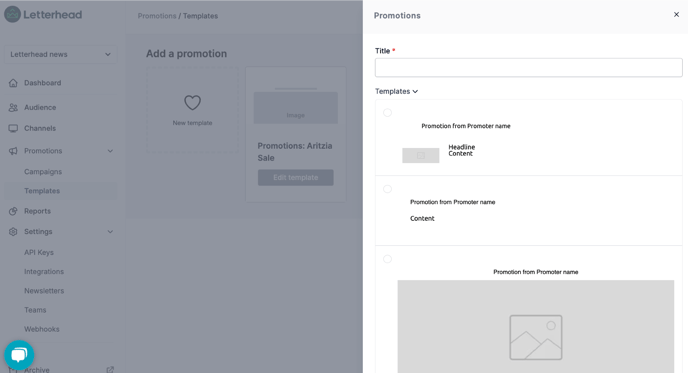Select the Headline Content template radio button
The image size is (688, 373).
click(x=387, y=113)
